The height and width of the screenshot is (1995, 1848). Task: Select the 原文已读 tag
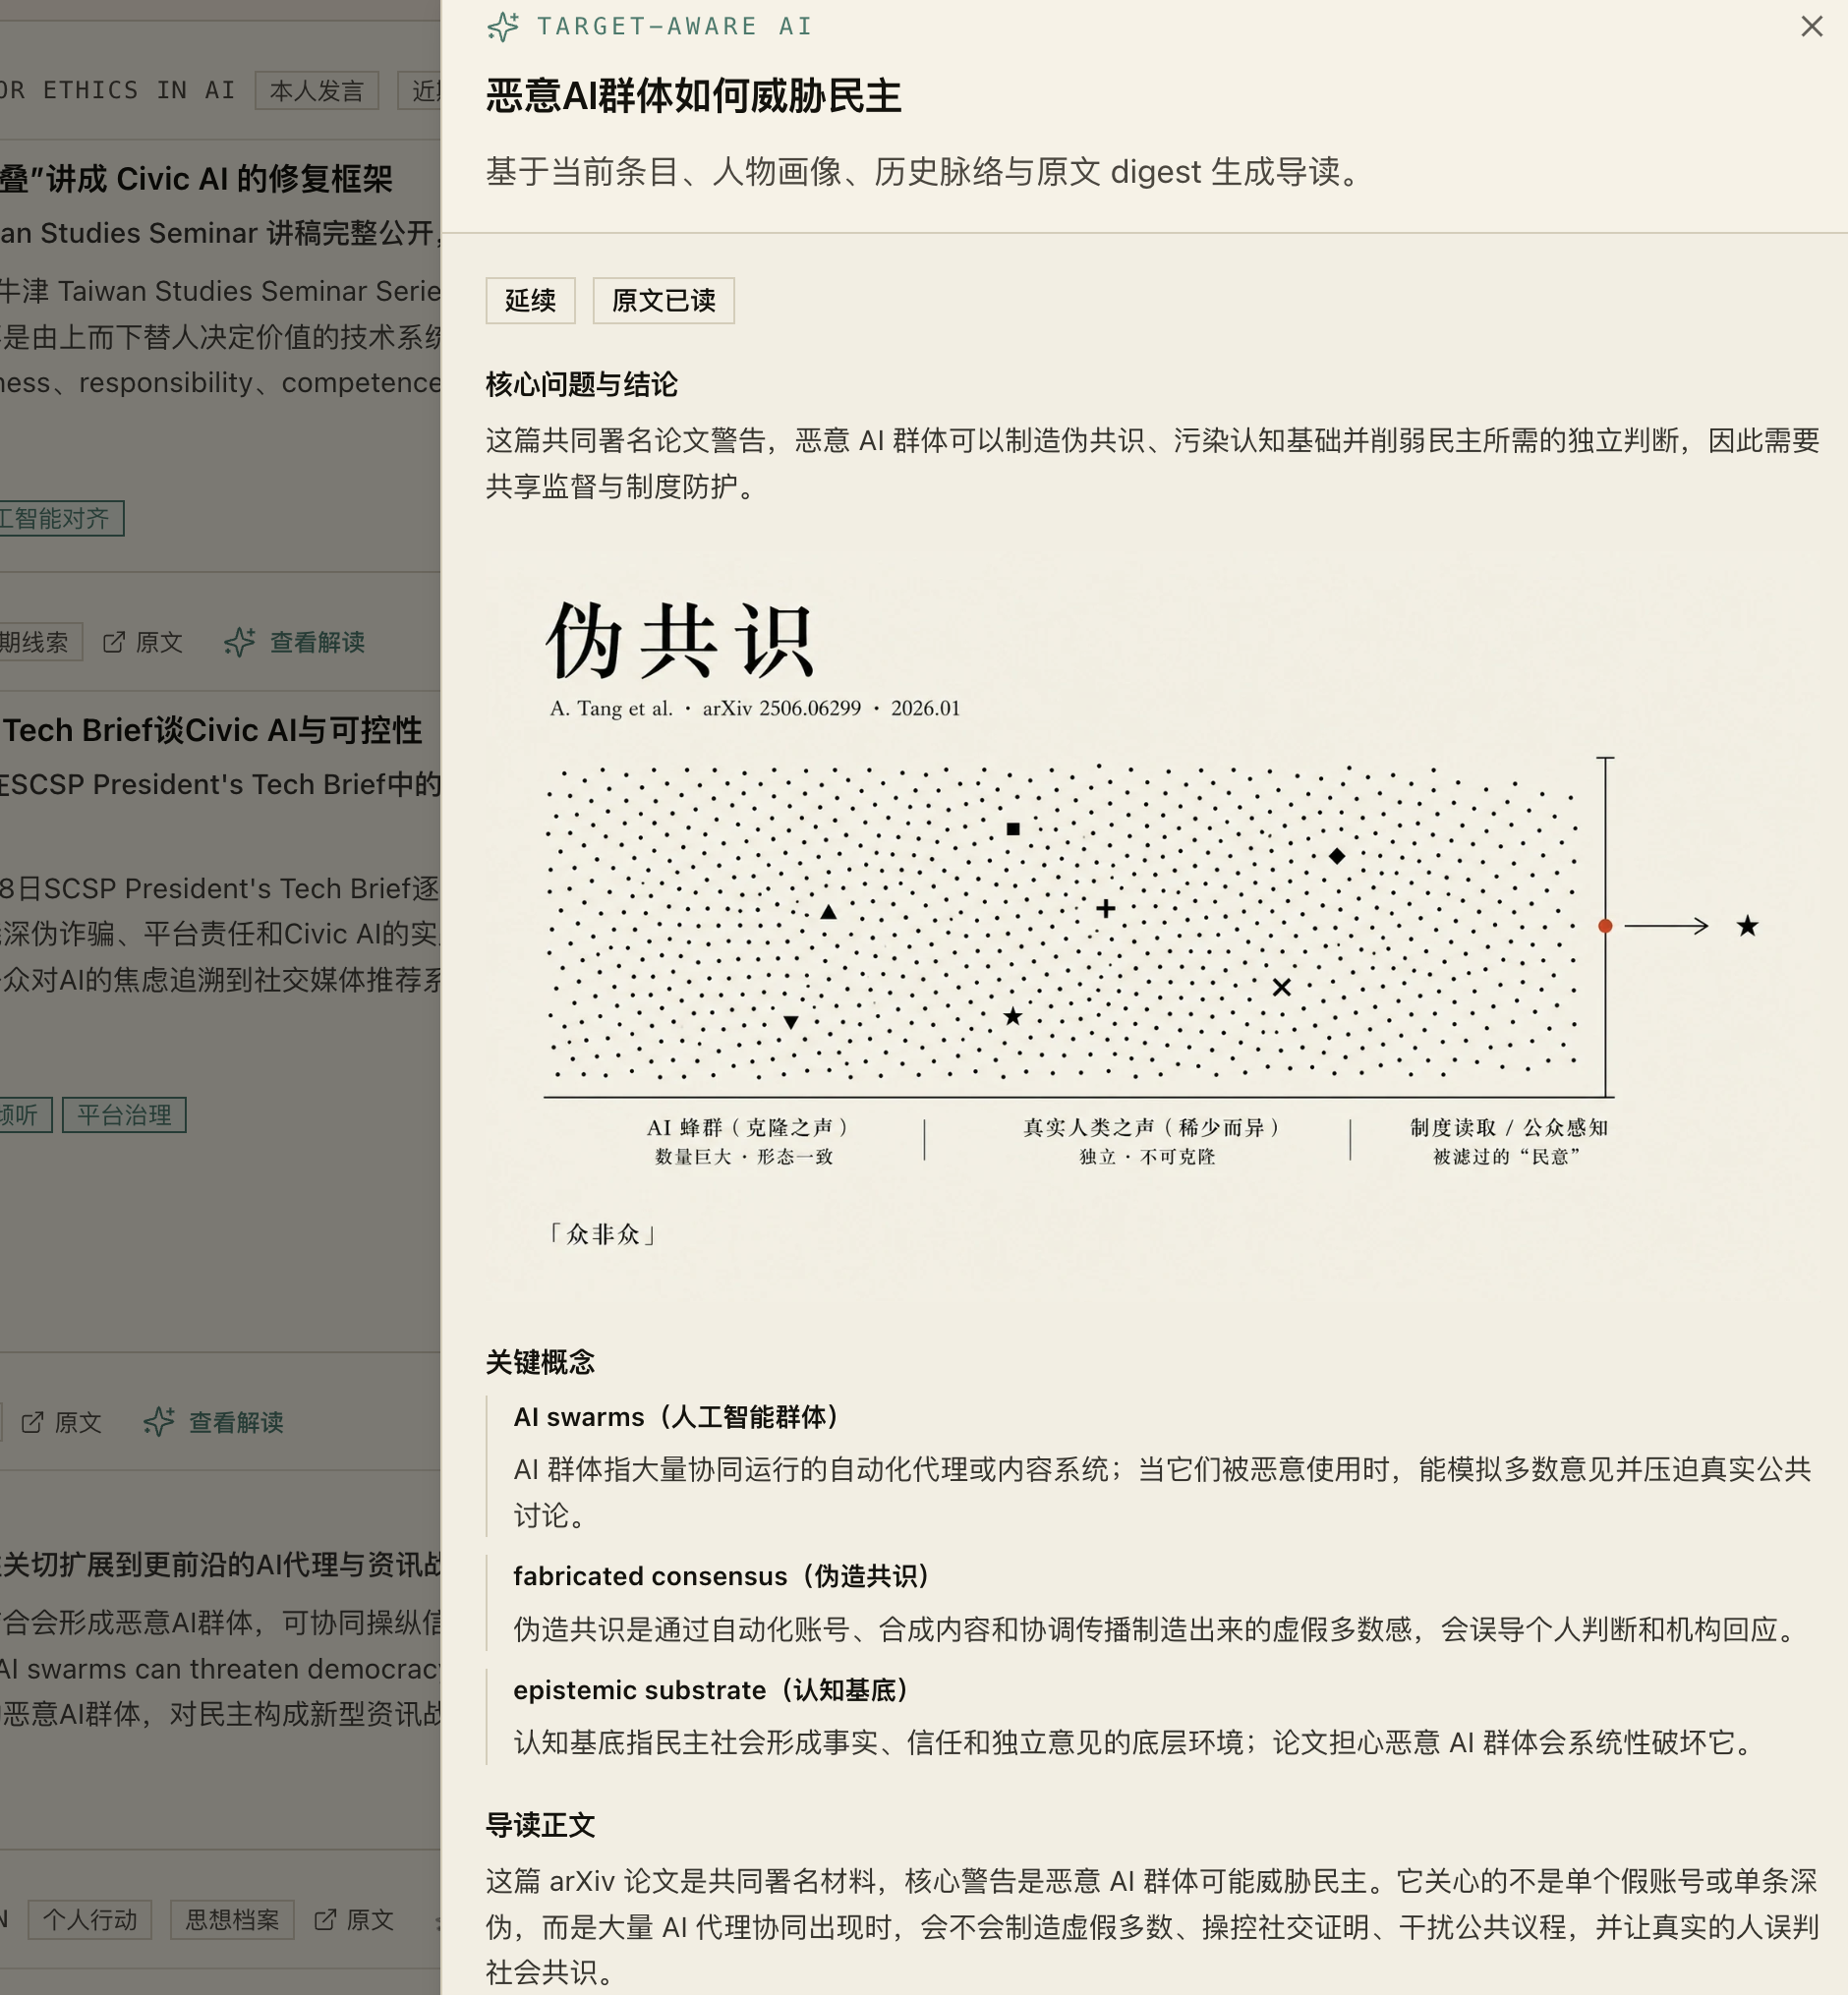point(663,300)
